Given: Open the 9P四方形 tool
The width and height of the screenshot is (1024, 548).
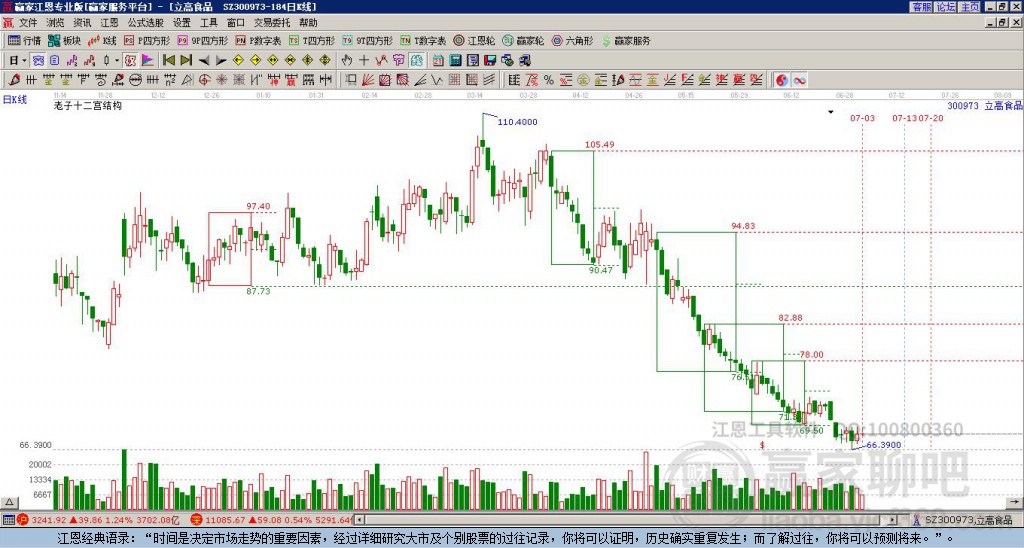Looking at the screenshot, I should coord(203,40).
